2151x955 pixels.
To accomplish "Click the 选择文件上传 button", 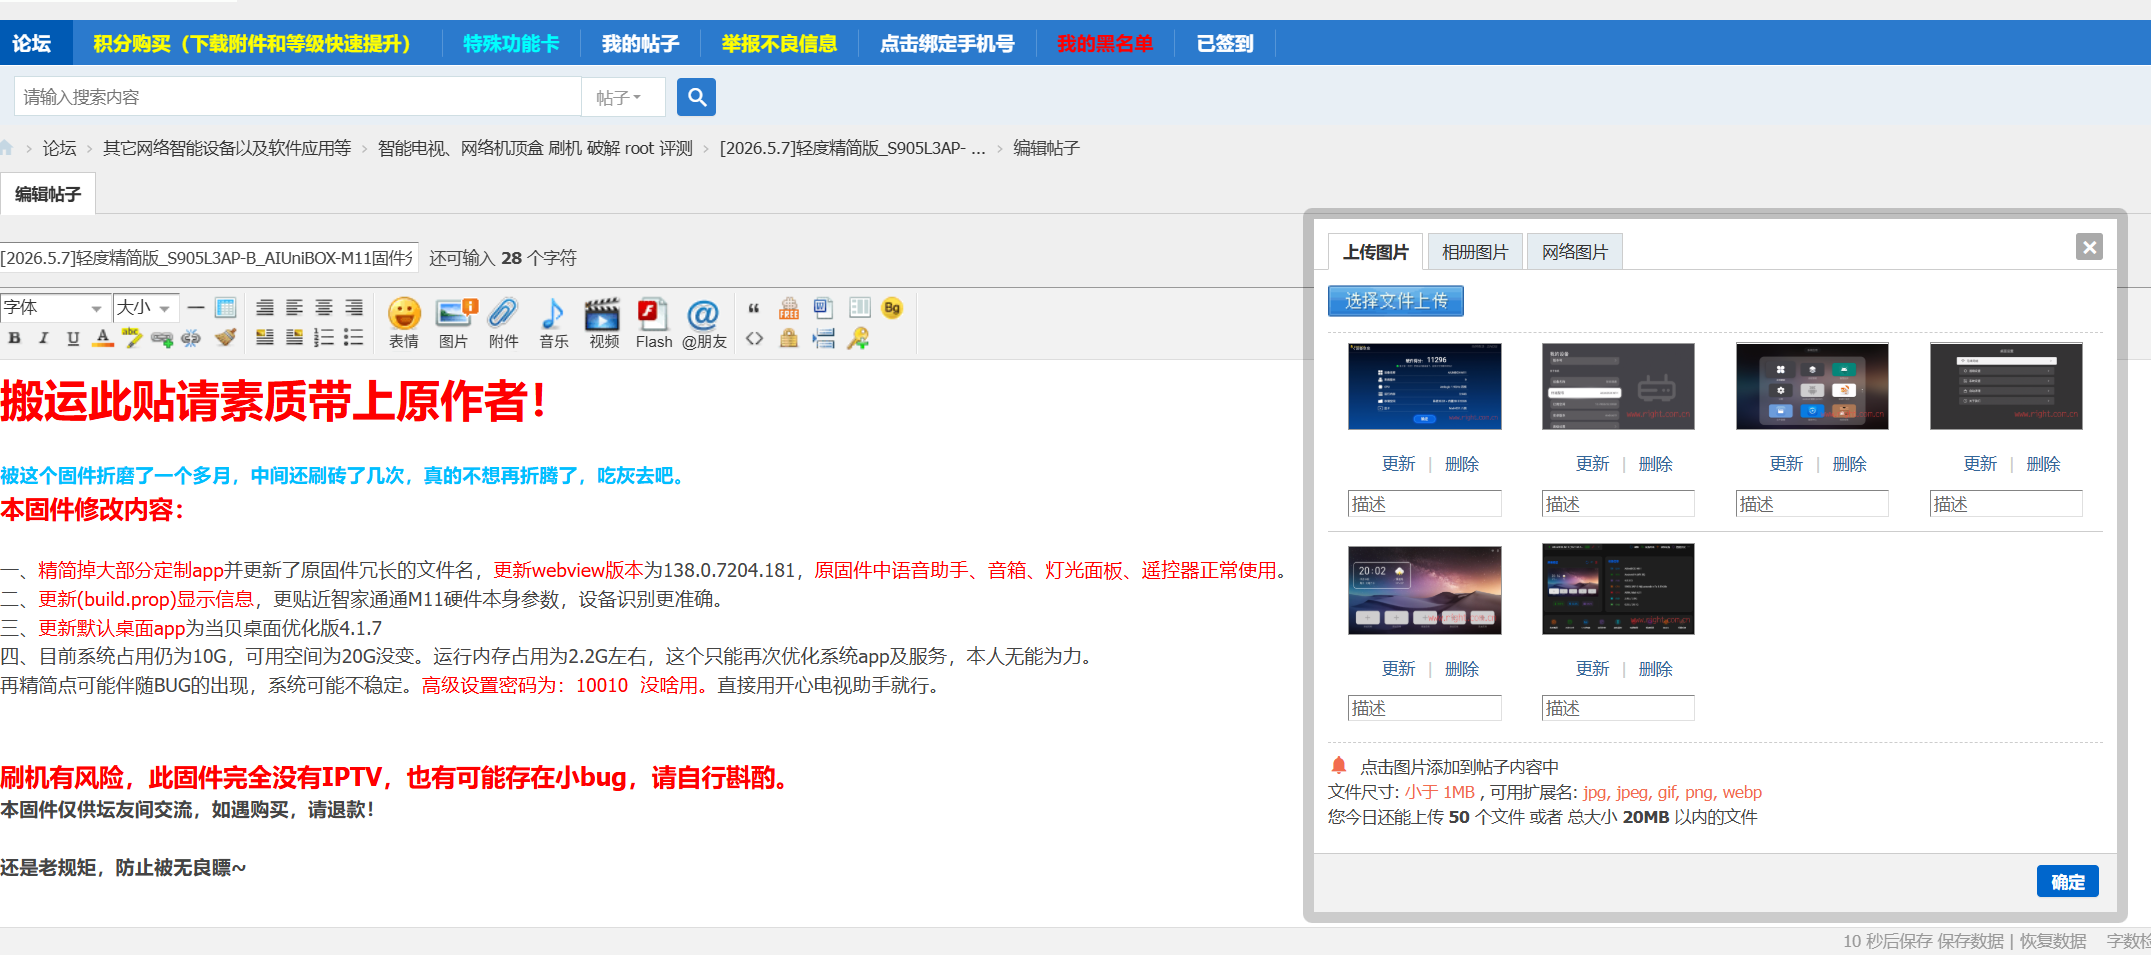I will [x=1396, y=300].
